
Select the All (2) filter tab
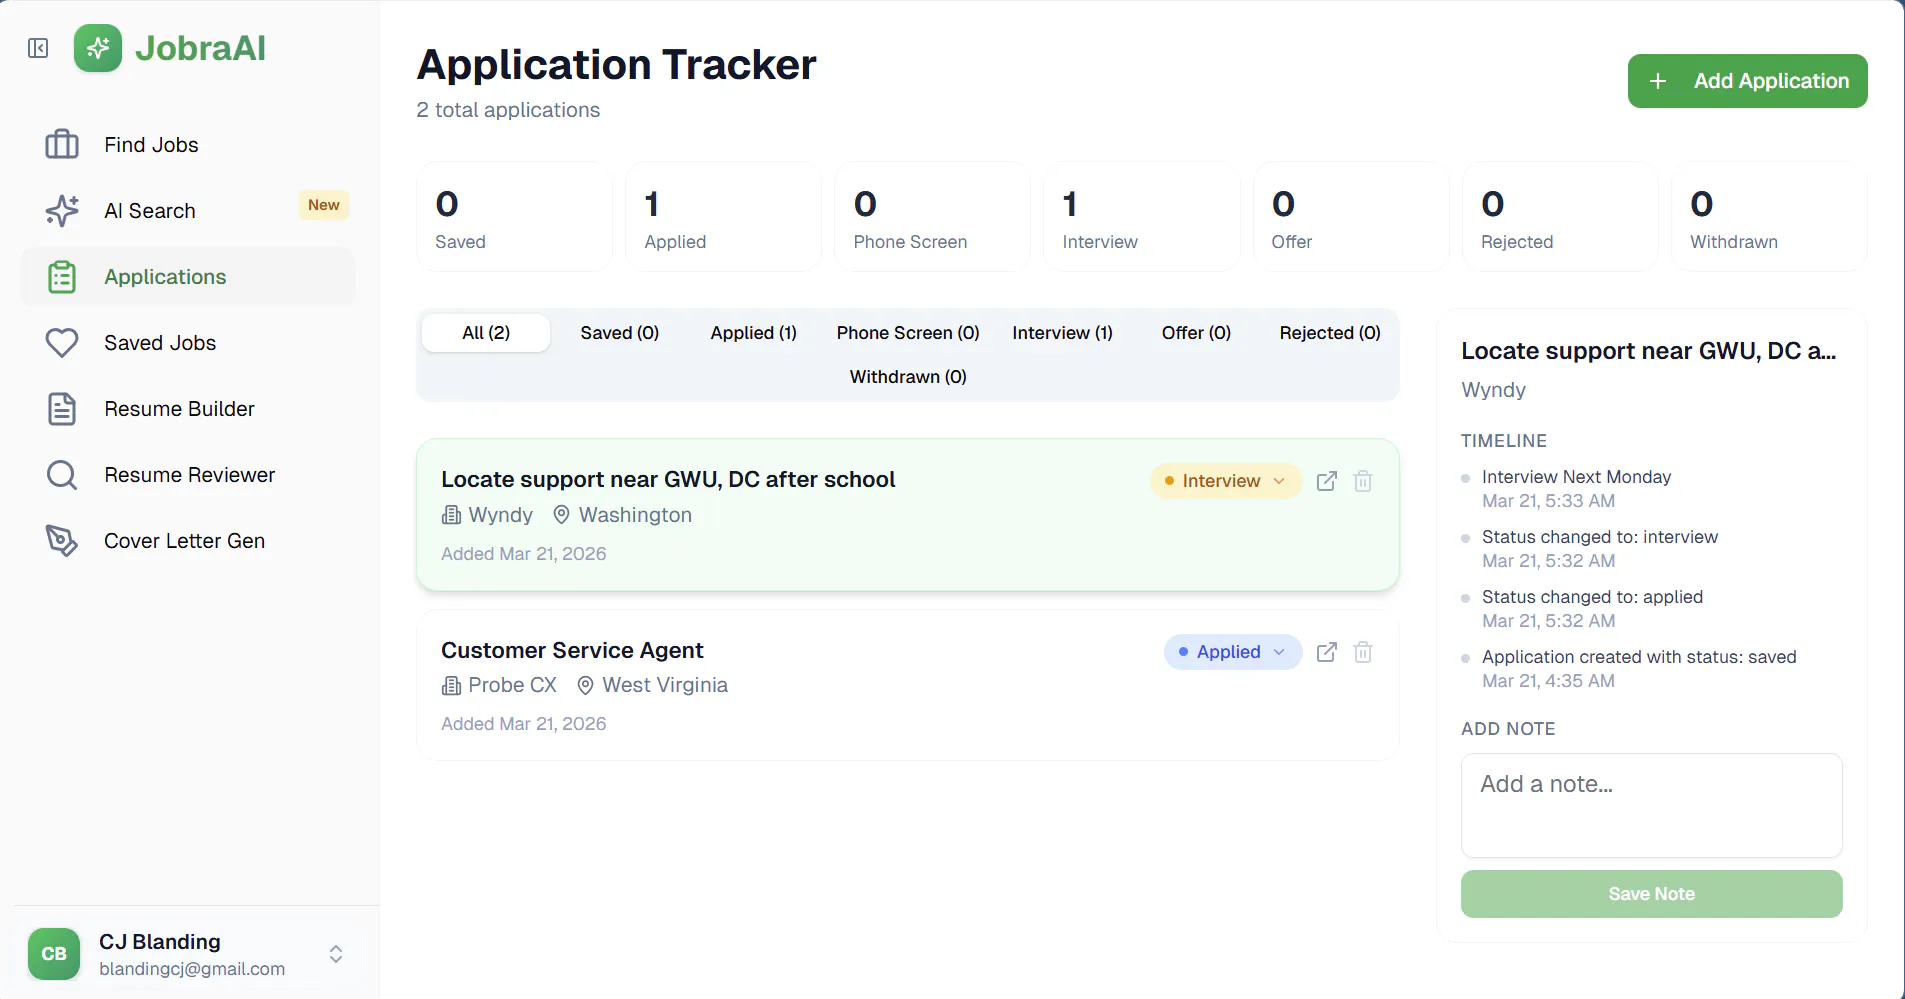(x=486, y=333)
